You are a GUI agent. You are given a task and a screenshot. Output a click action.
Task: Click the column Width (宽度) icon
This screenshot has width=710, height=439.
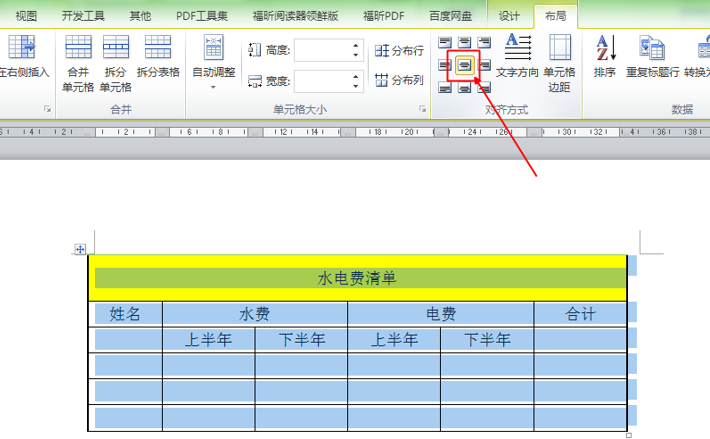pos(254,81)
